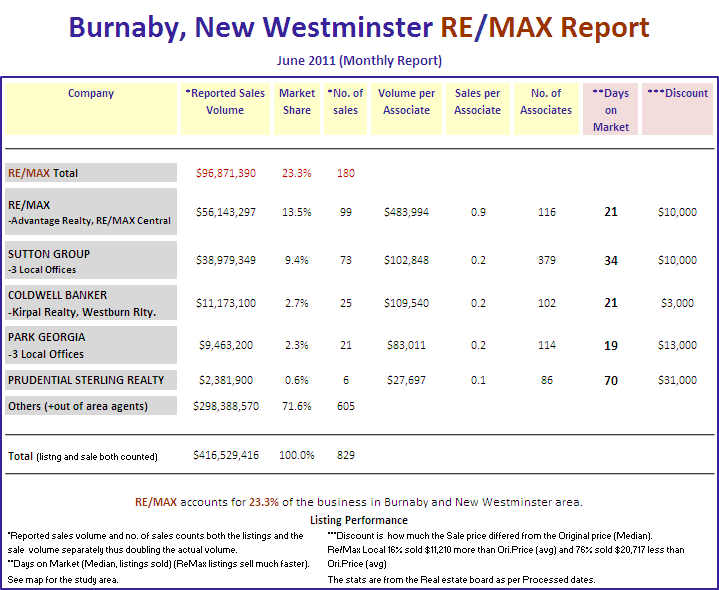Viewport: 719px width, 590px height.
Task: Select the No. of sales header
Action: pyautogui.click(x=345, y=109)
